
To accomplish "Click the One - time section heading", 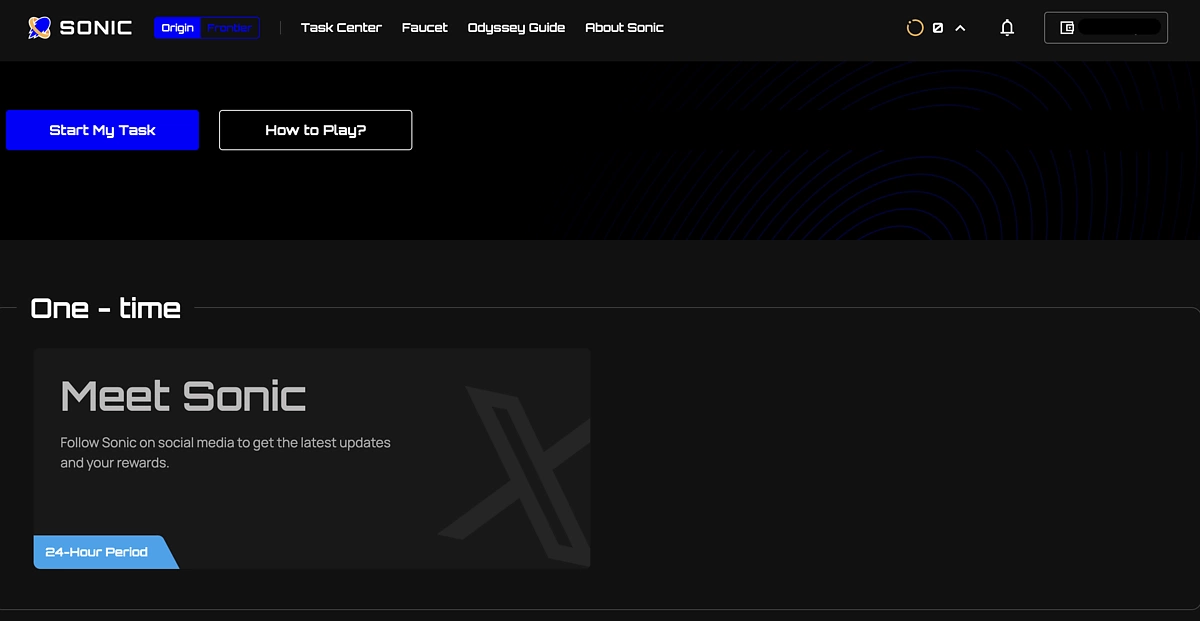I will 105,308.
